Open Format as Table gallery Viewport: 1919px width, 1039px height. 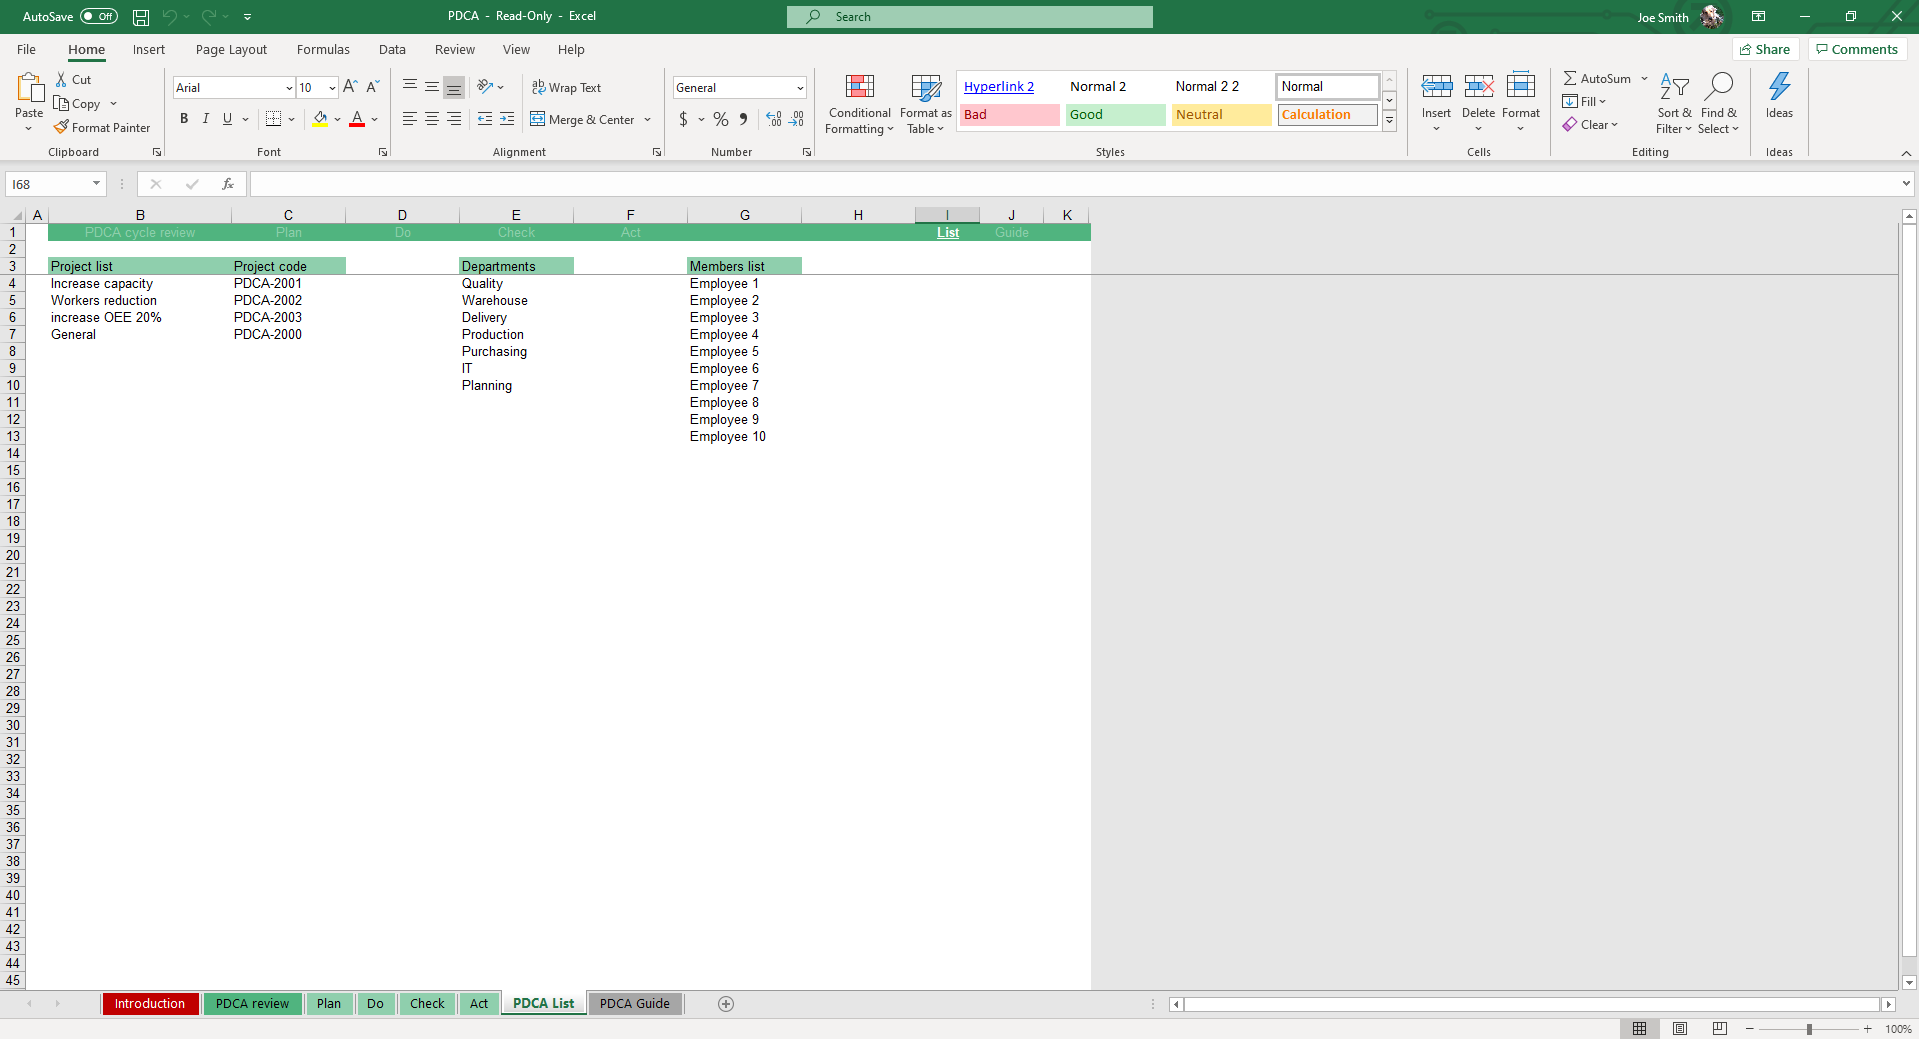click(x=926, y=104)
